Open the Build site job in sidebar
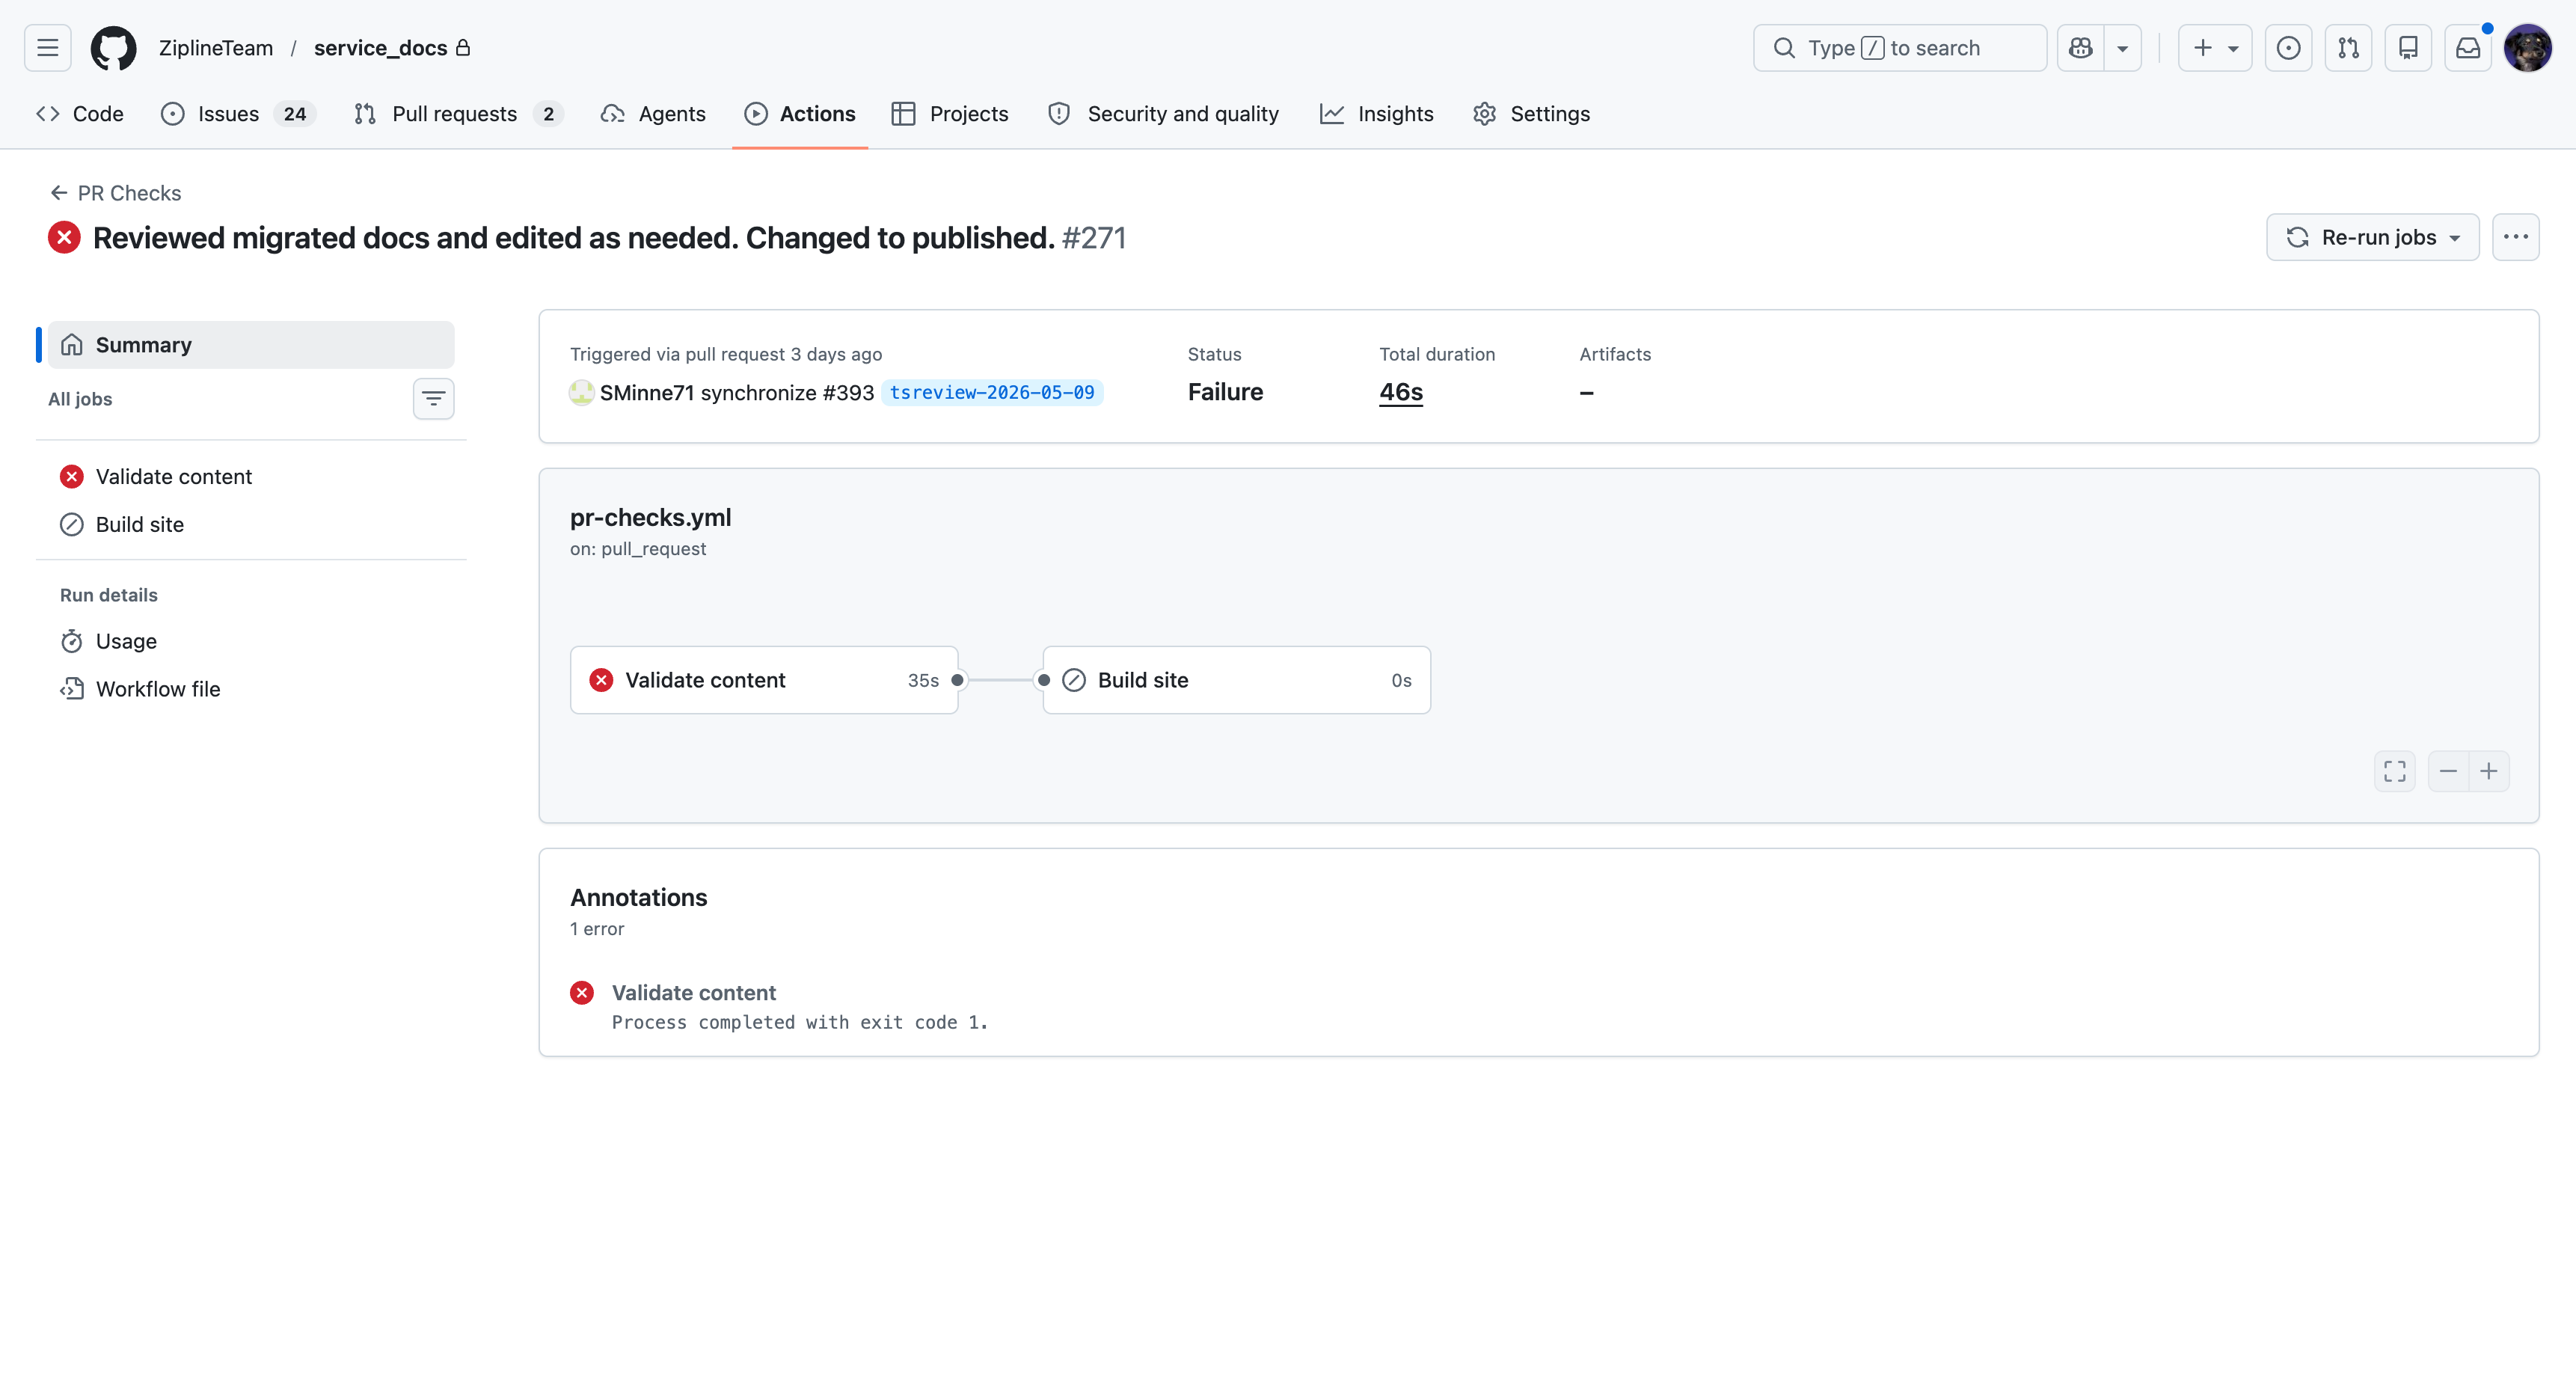Image resolution: width=2576 pixels, height=1396 pixels. [250, 524]
